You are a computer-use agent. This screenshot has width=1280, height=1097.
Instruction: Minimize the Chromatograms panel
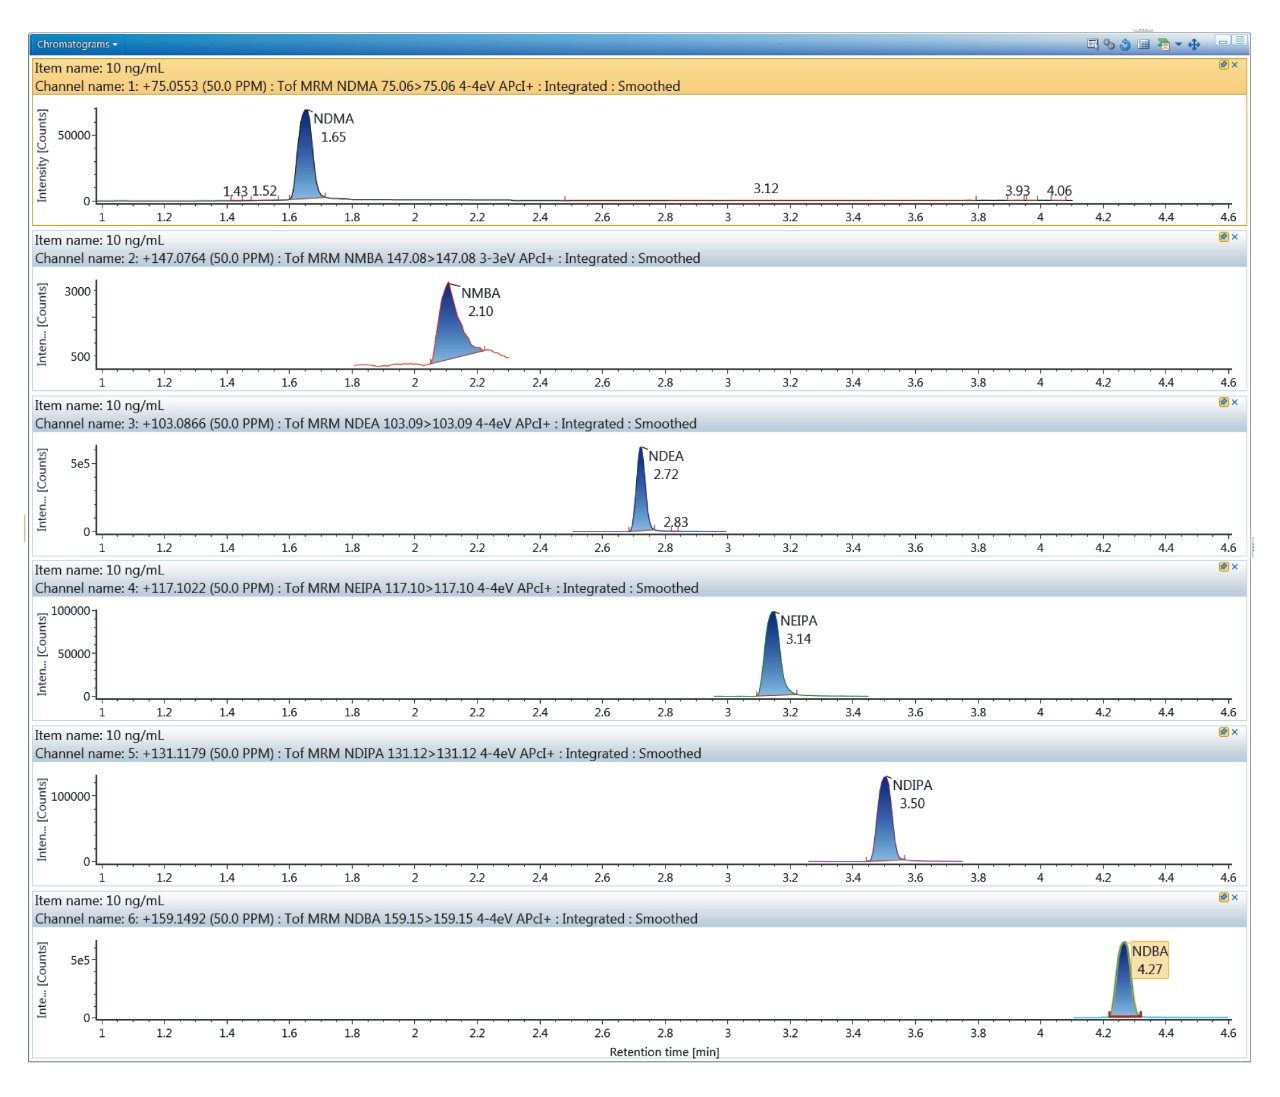tap(1223, 40)
